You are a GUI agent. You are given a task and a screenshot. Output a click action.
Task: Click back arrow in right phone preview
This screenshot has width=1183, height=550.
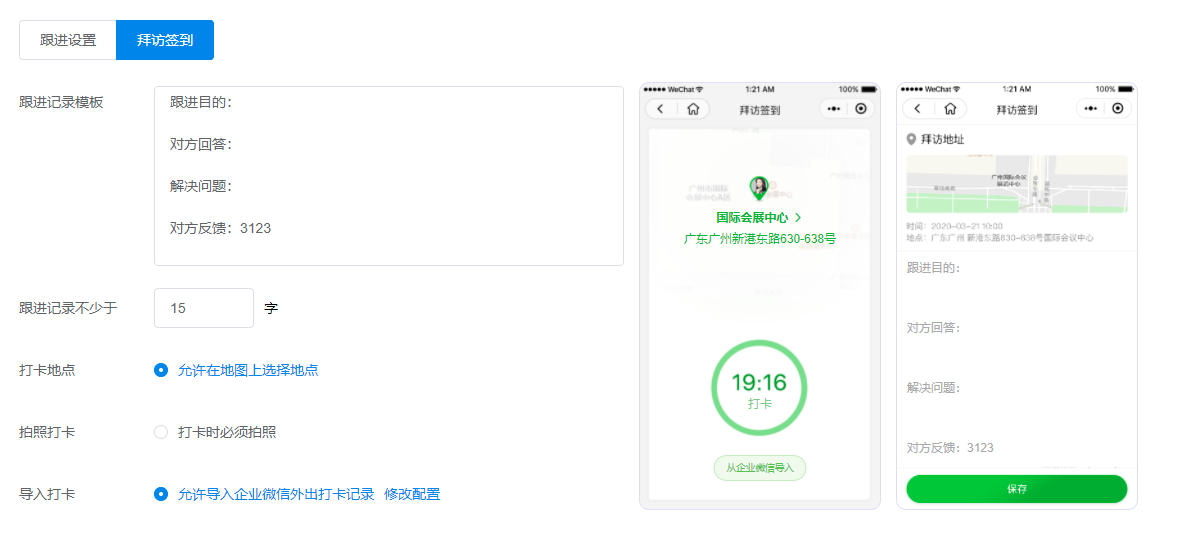click(918, 109)
